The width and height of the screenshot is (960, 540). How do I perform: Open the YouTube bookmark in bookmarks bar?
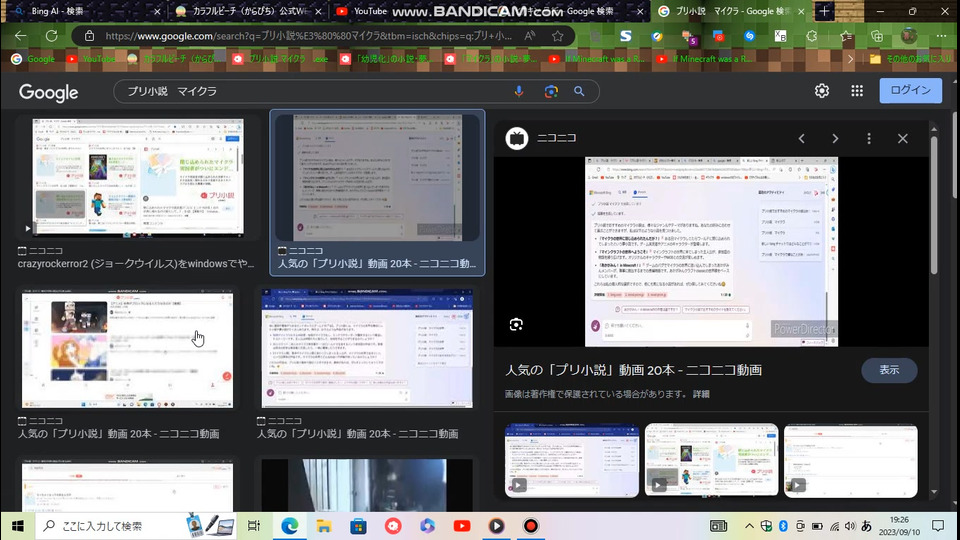91,59
